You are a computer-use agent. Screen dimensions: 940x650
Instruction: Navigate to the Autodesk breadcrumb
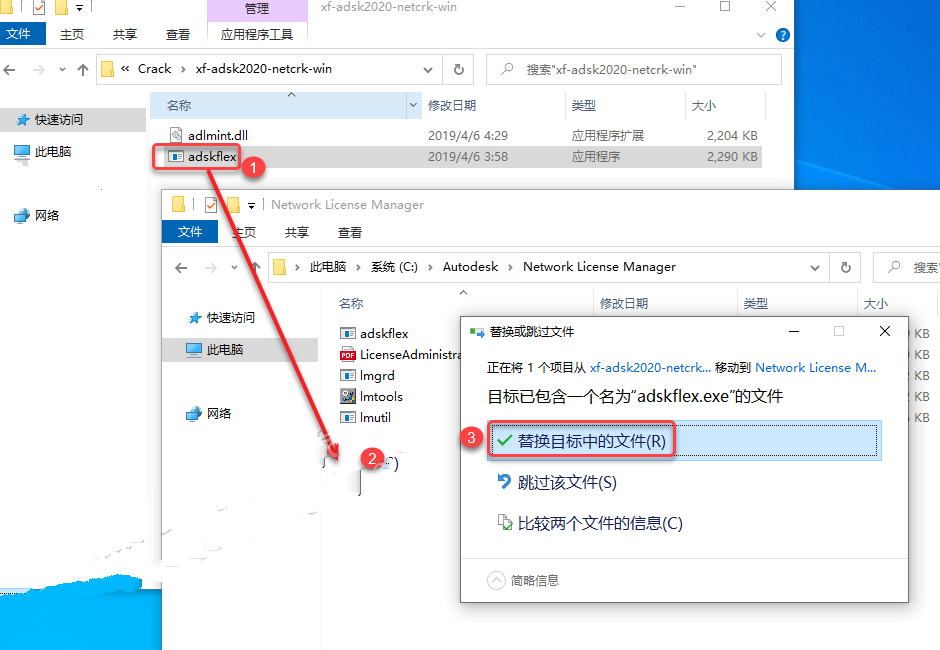(x=470, y=267)
